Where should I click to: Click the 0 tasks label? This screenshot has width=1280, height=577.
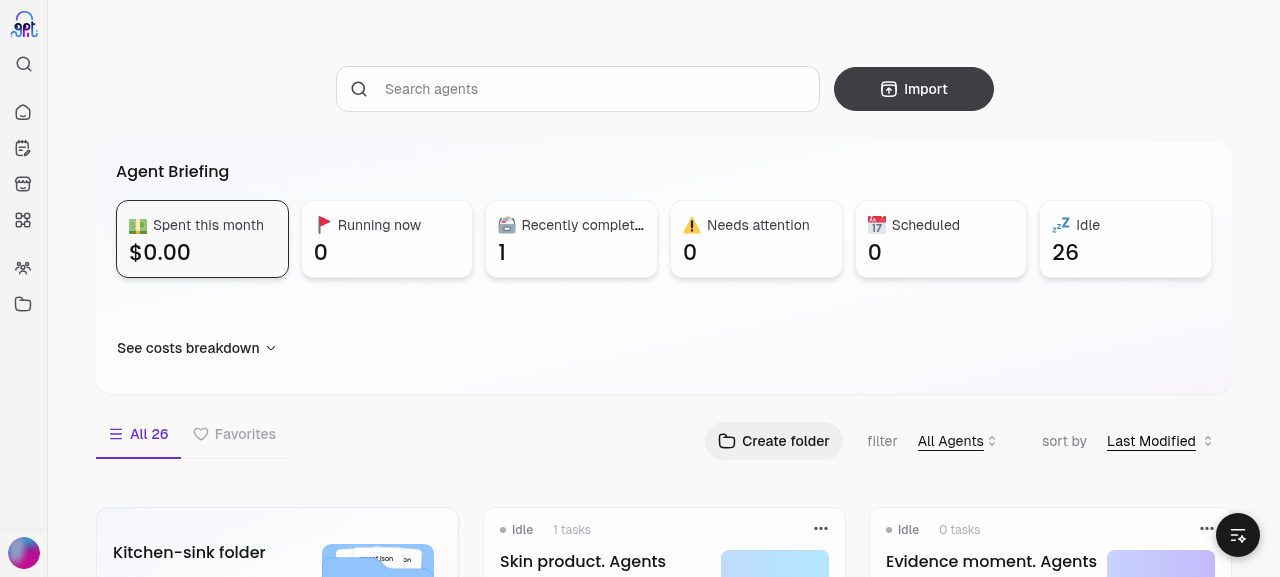tap(960, 530)
